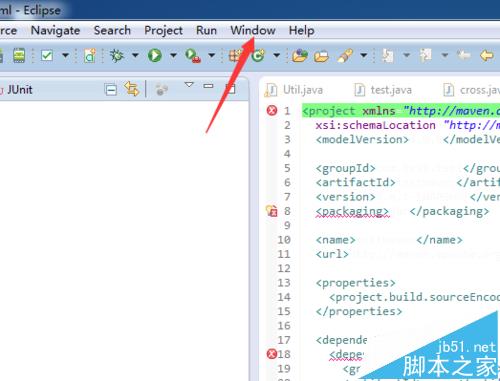The image size is (500, 381).
Task: Click the </properties> closing tag on line 15
Action: [x=359, y=312]
